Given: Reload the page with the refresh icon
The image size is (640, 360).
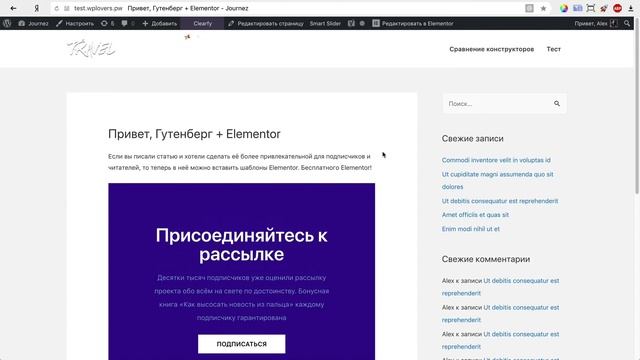Looking at the screenshot, I should (x=56, y=8).
